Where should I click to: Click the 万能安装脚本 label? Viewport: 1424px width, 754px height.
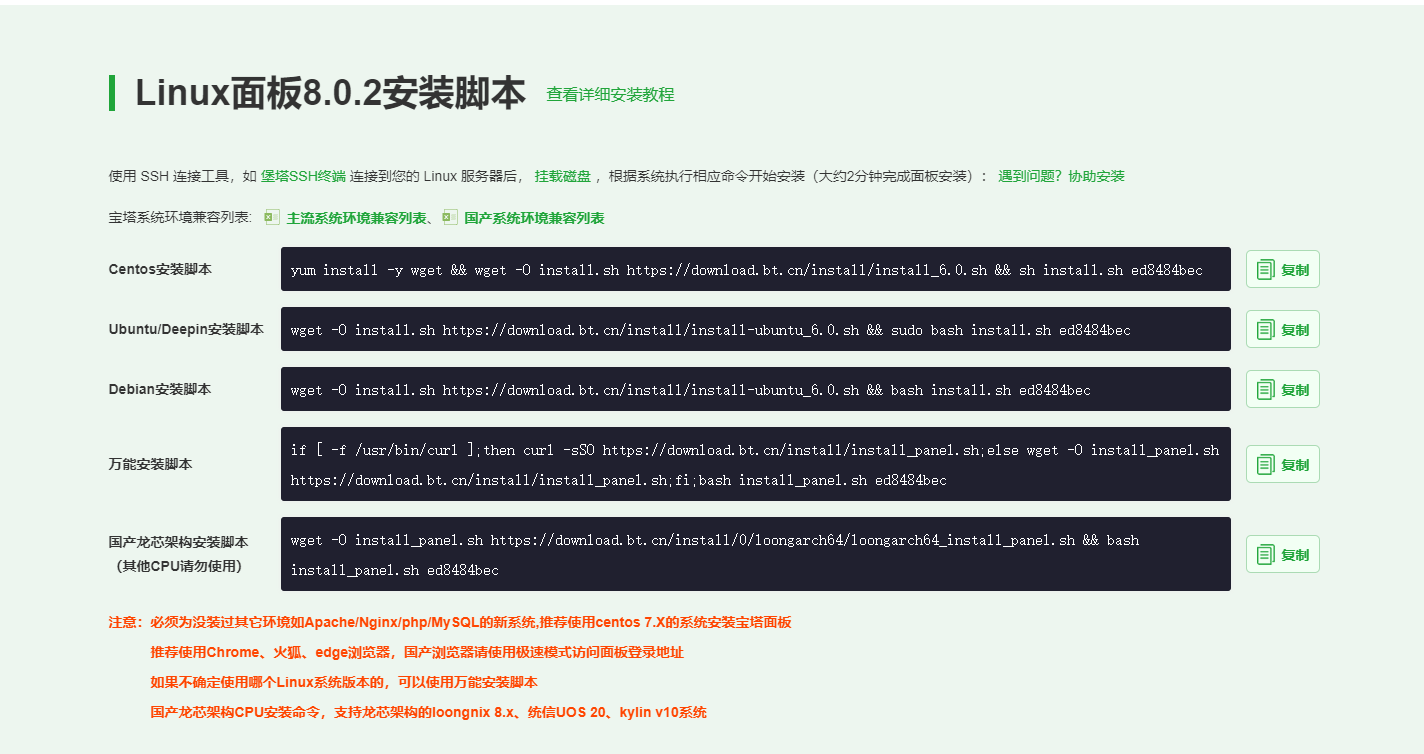(x=150, y=464)
